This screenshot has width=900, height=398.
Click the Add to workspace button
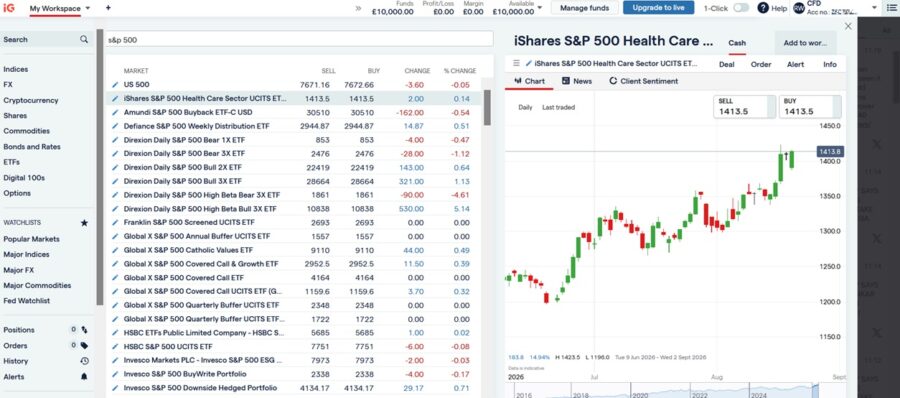coord(805,43)
